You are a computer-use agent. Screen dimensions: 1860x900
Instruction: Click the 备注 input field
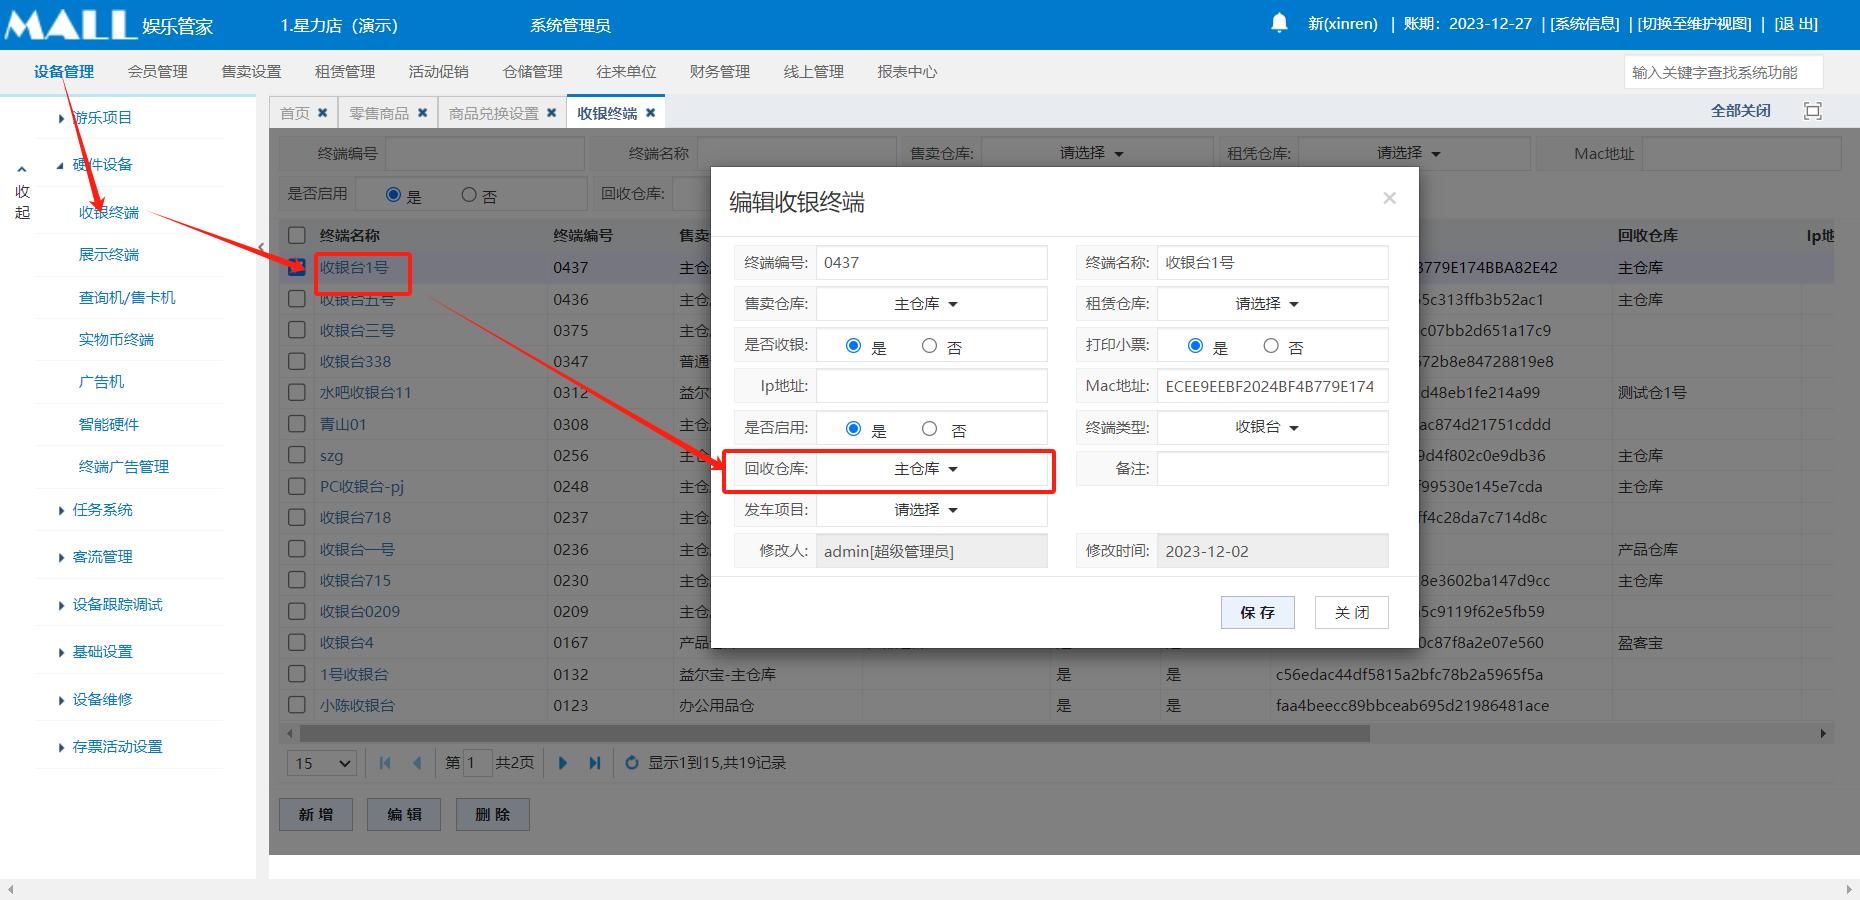[1272, 469]
